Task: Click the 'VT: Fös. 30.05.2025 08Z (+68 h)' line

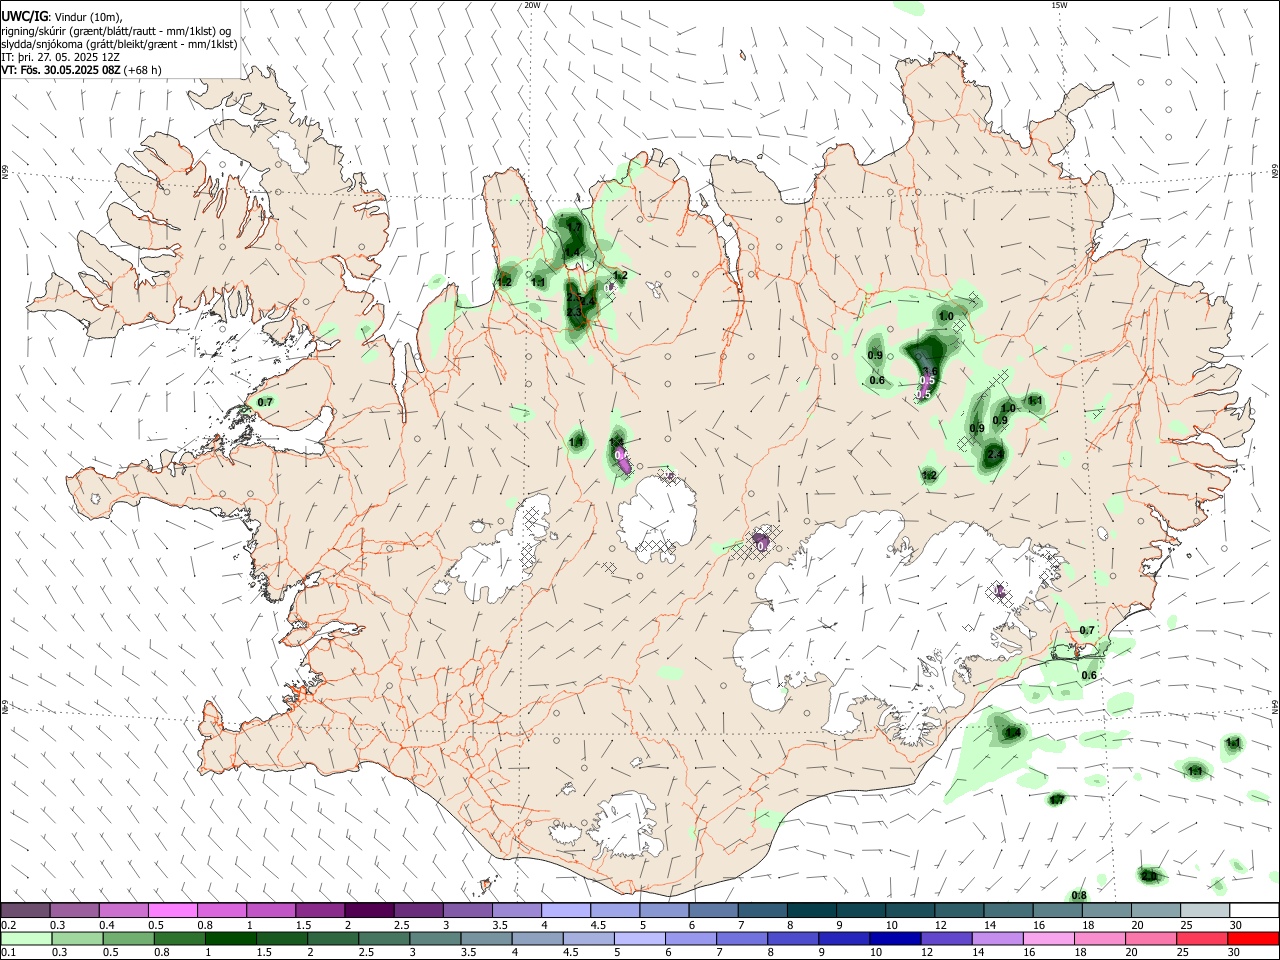Action: coord(81,70)
